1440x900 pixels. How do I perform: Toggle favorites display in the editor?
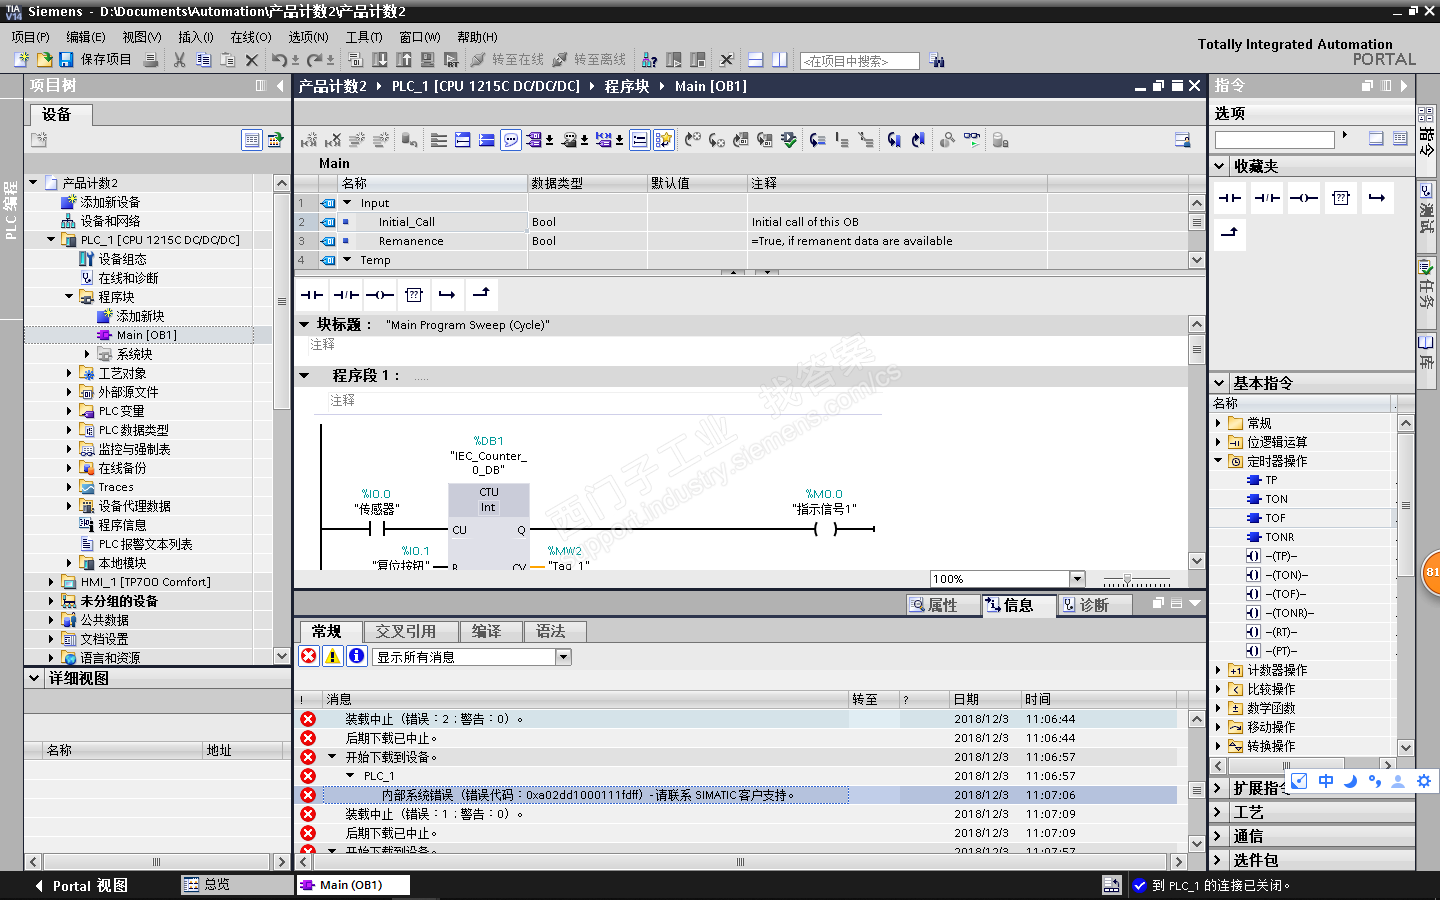point(664,140)
